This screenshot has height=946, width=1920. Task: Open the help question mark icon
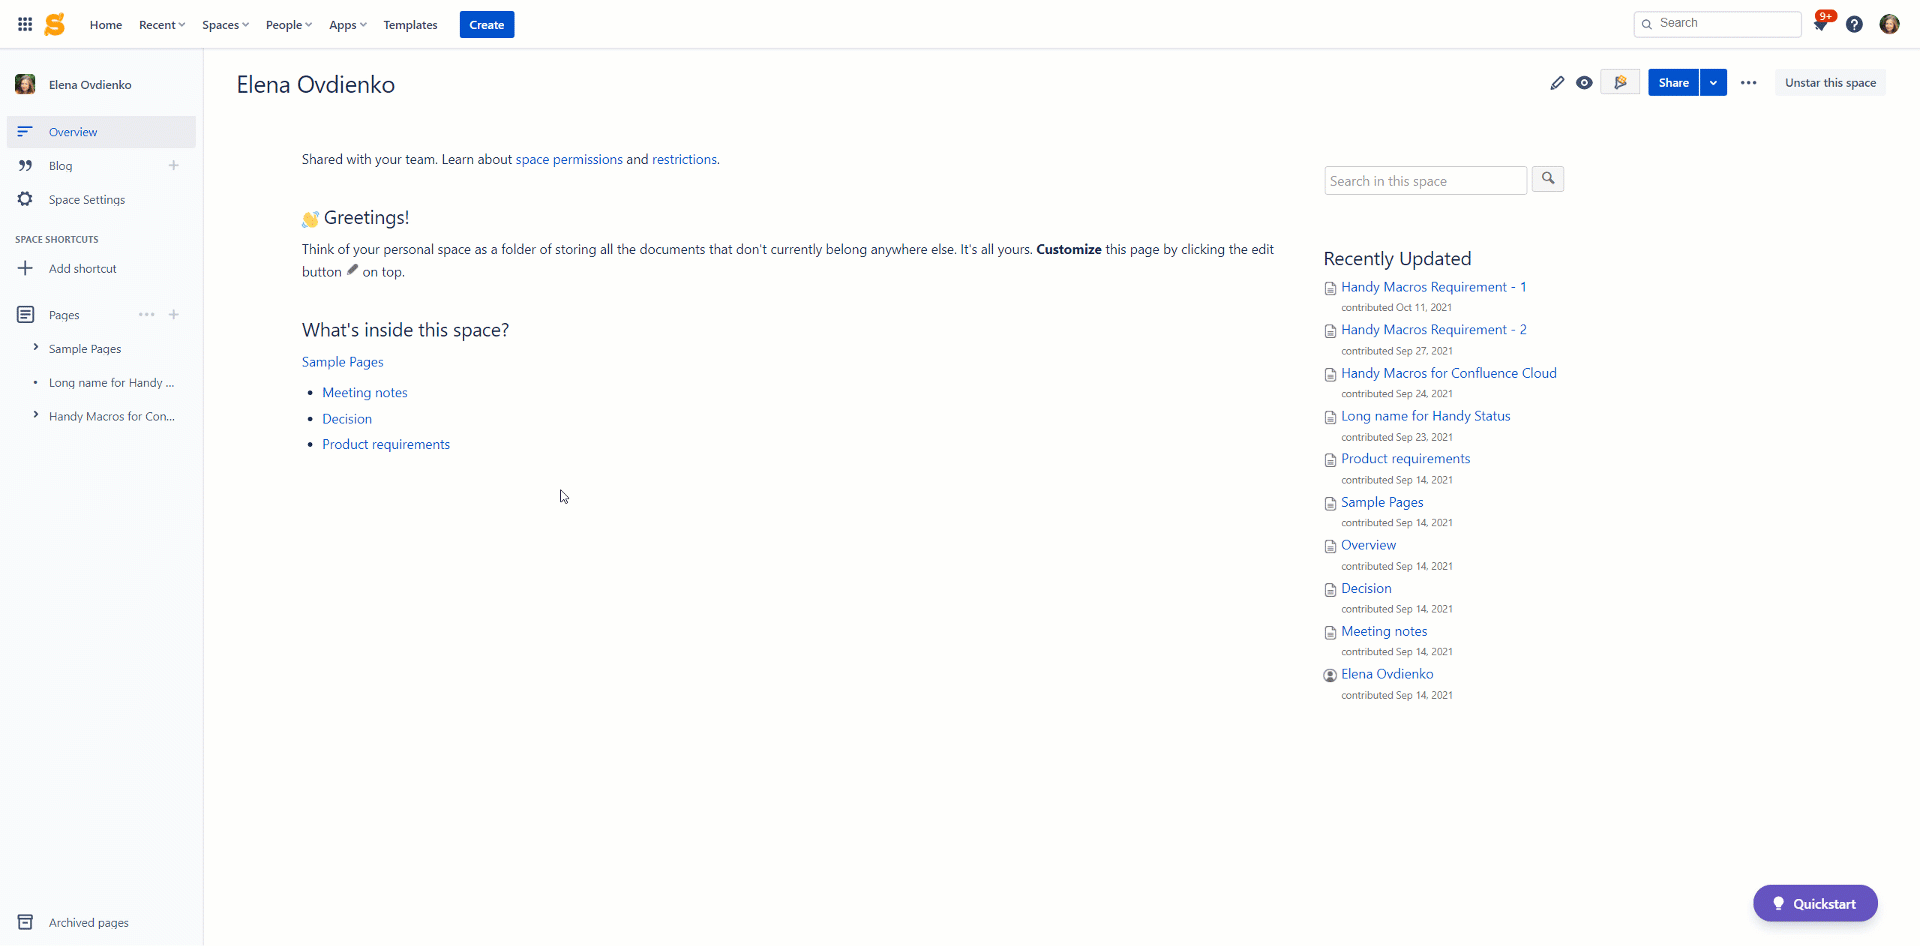pos(1854,24)
